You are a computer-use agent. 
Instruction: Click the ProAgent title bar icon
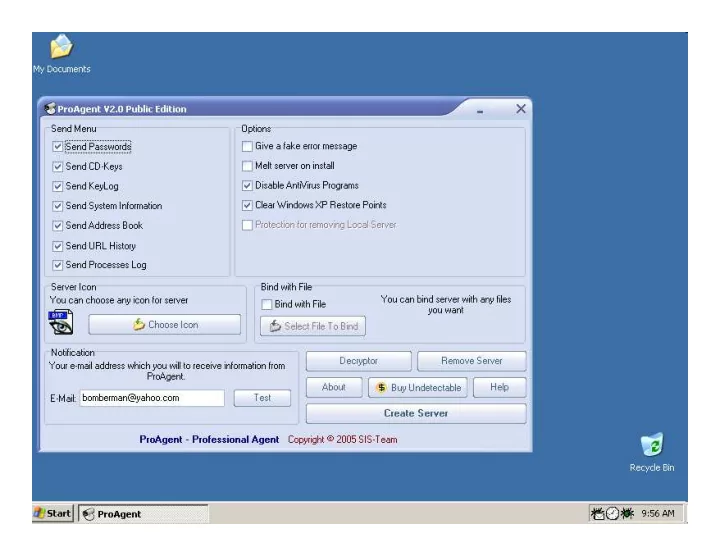pos(50,109)
